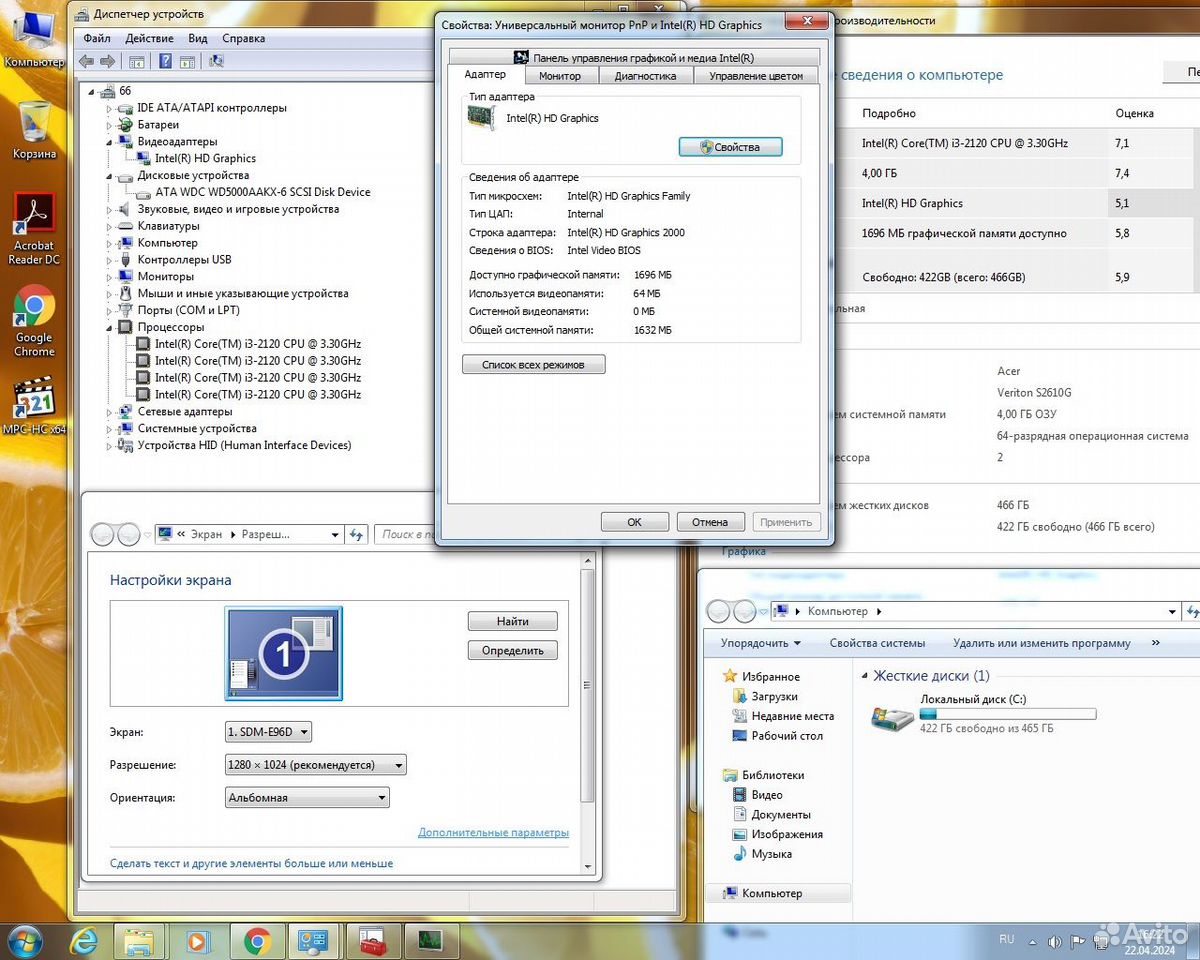Screen dimensions: 1200x960
Task: Expand the Batteries (Батареи) node
Action: pyautogui.click(x=110, y=125)
